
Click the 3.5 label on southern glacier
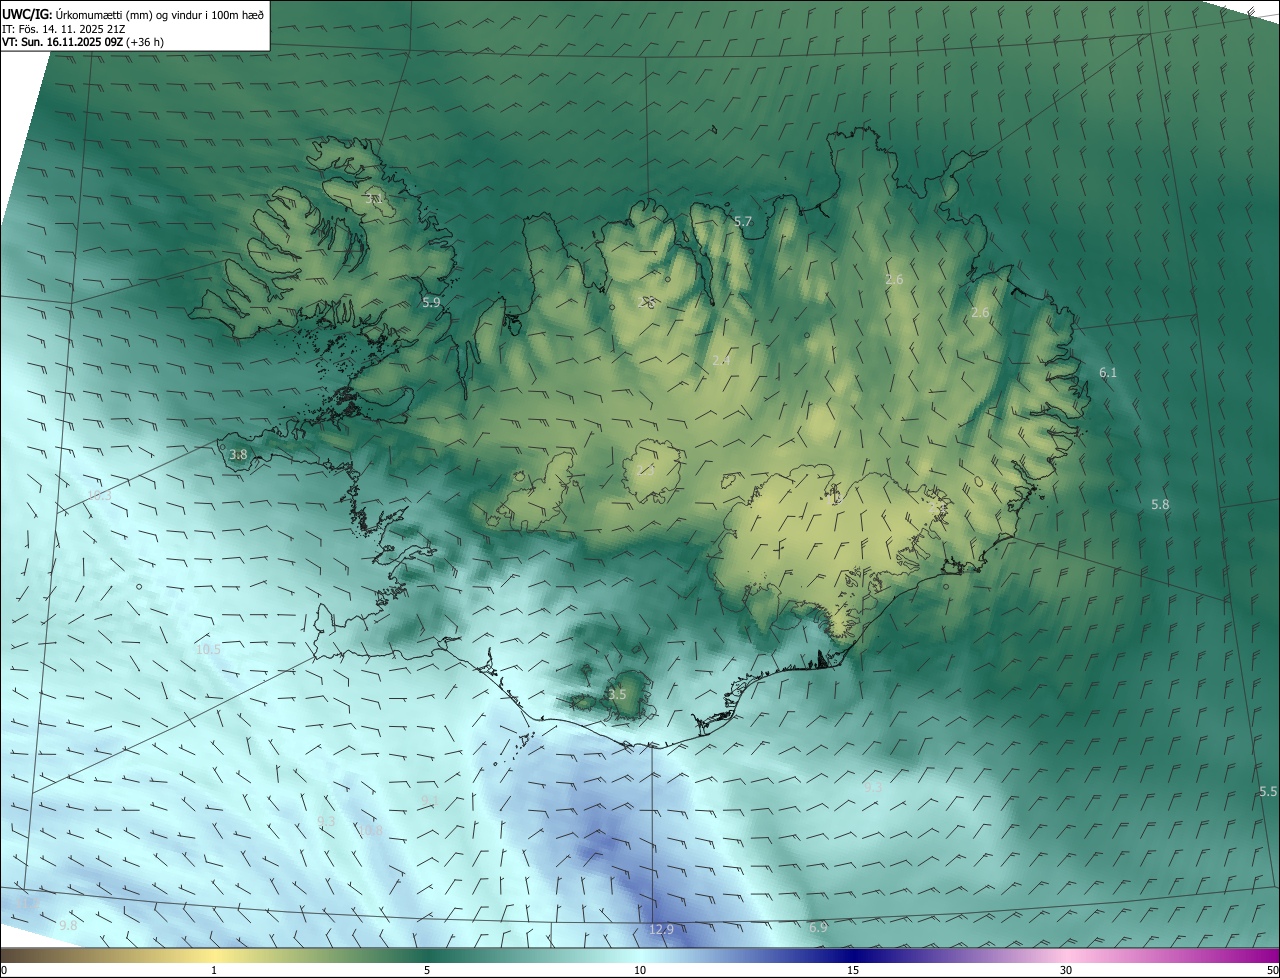coord(617,694)
